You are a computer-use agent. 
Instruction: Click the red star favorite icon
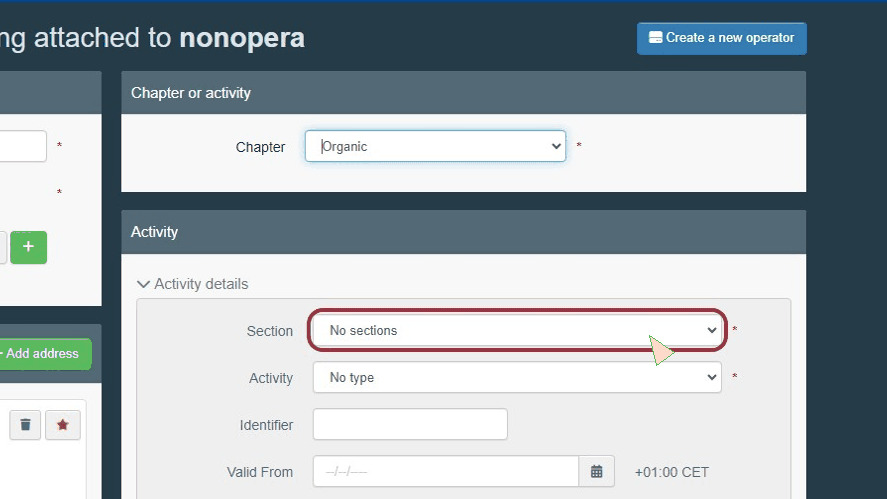click(63, 425)
